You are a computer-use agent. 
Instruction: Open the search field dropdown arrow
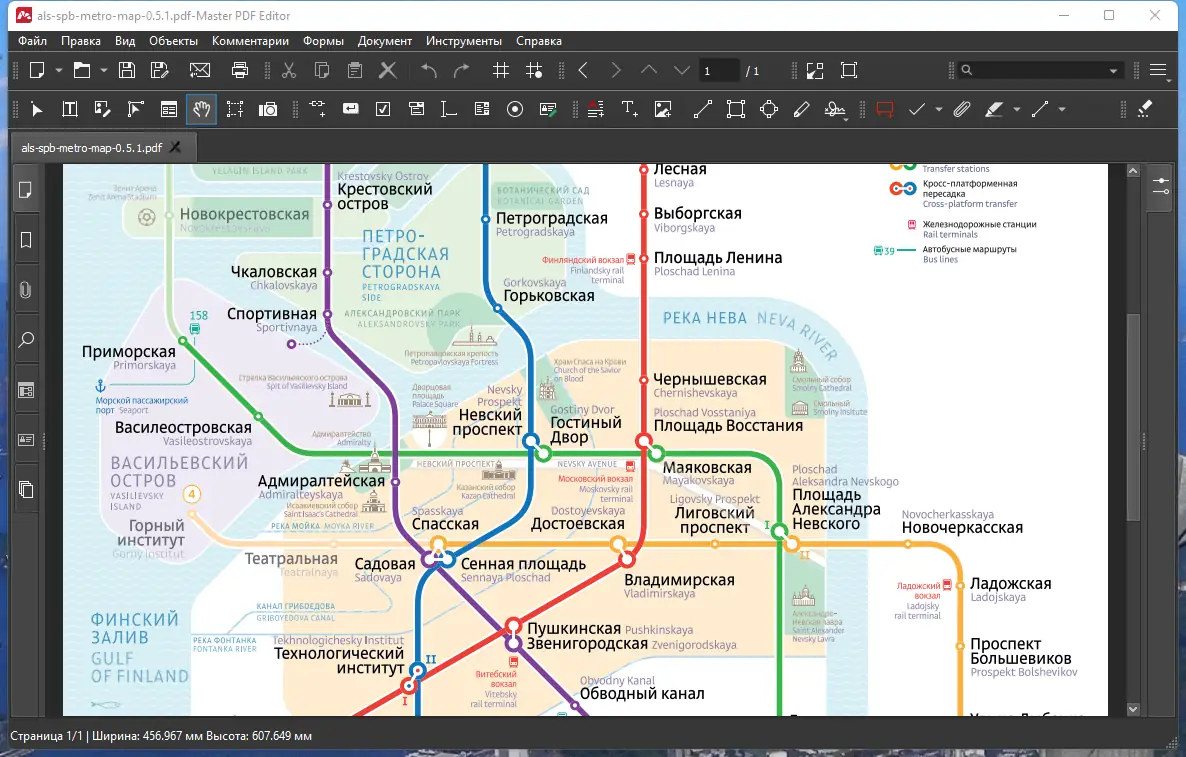click(x=1113, y=70)
